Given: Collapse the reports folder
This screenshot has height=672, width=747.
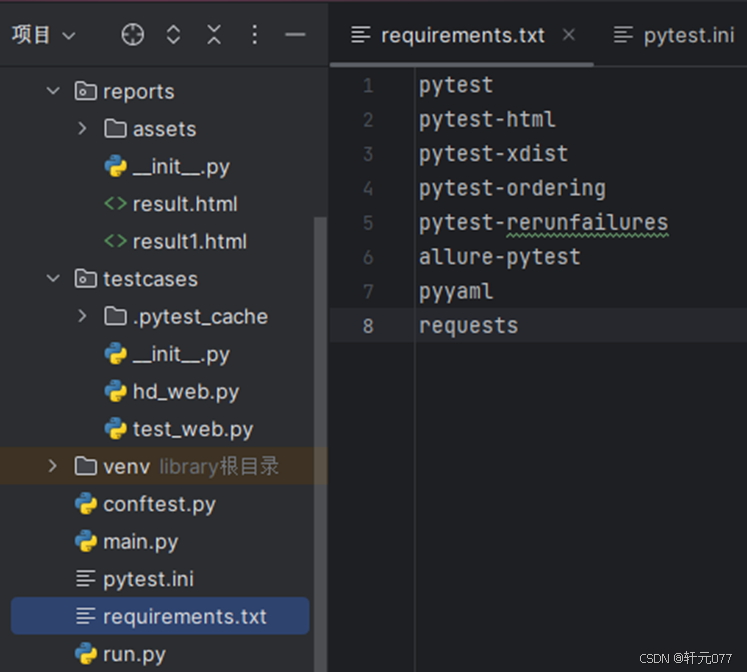Looking at the screenshot, I should (53, 90).
